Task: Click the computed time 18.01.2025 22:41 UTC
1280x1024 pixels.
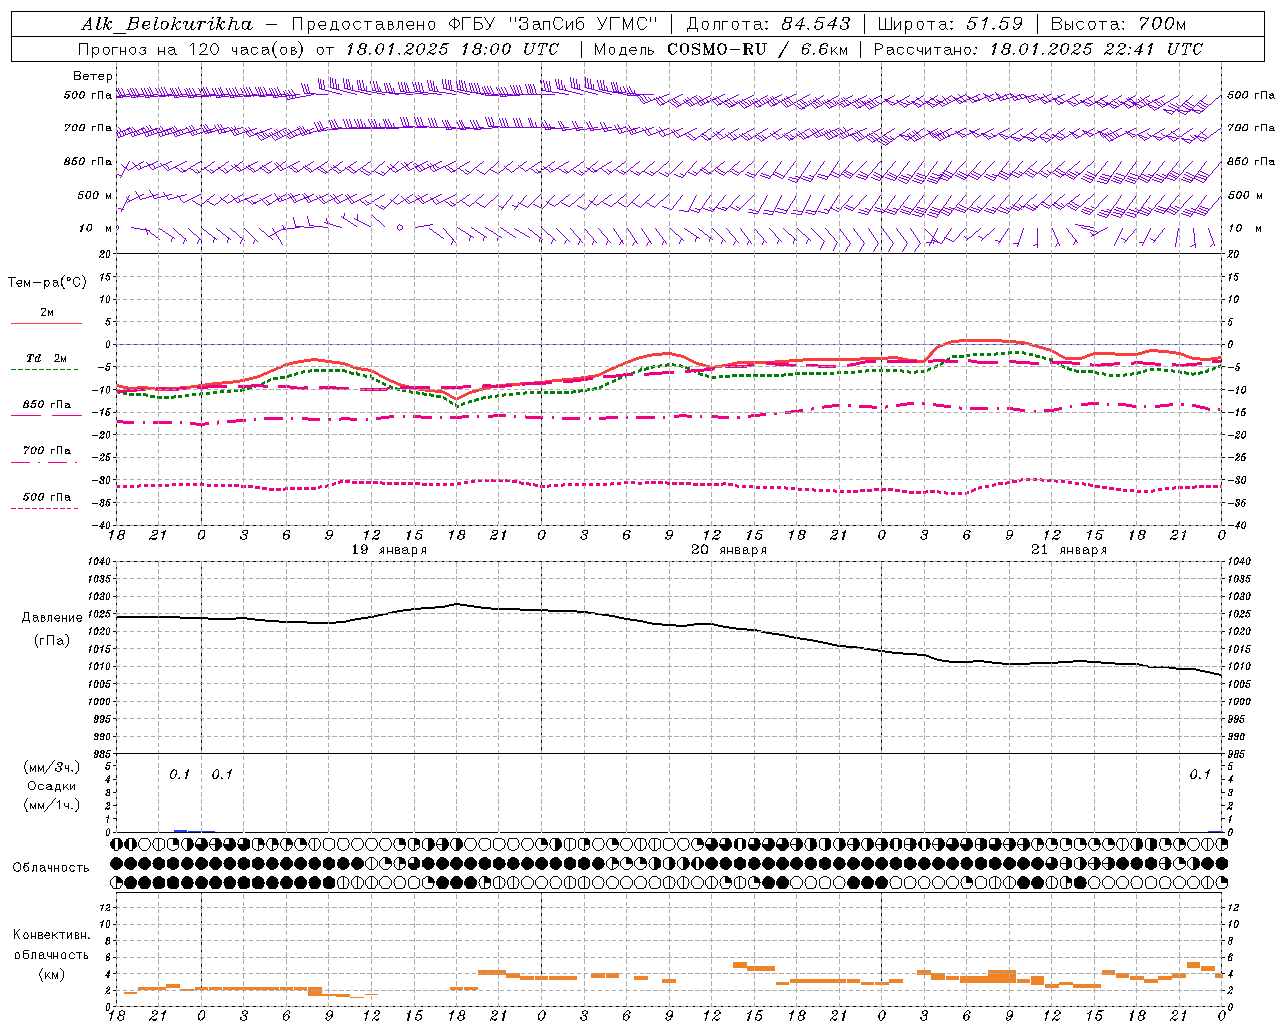Action: click(x=1096, y=49)
